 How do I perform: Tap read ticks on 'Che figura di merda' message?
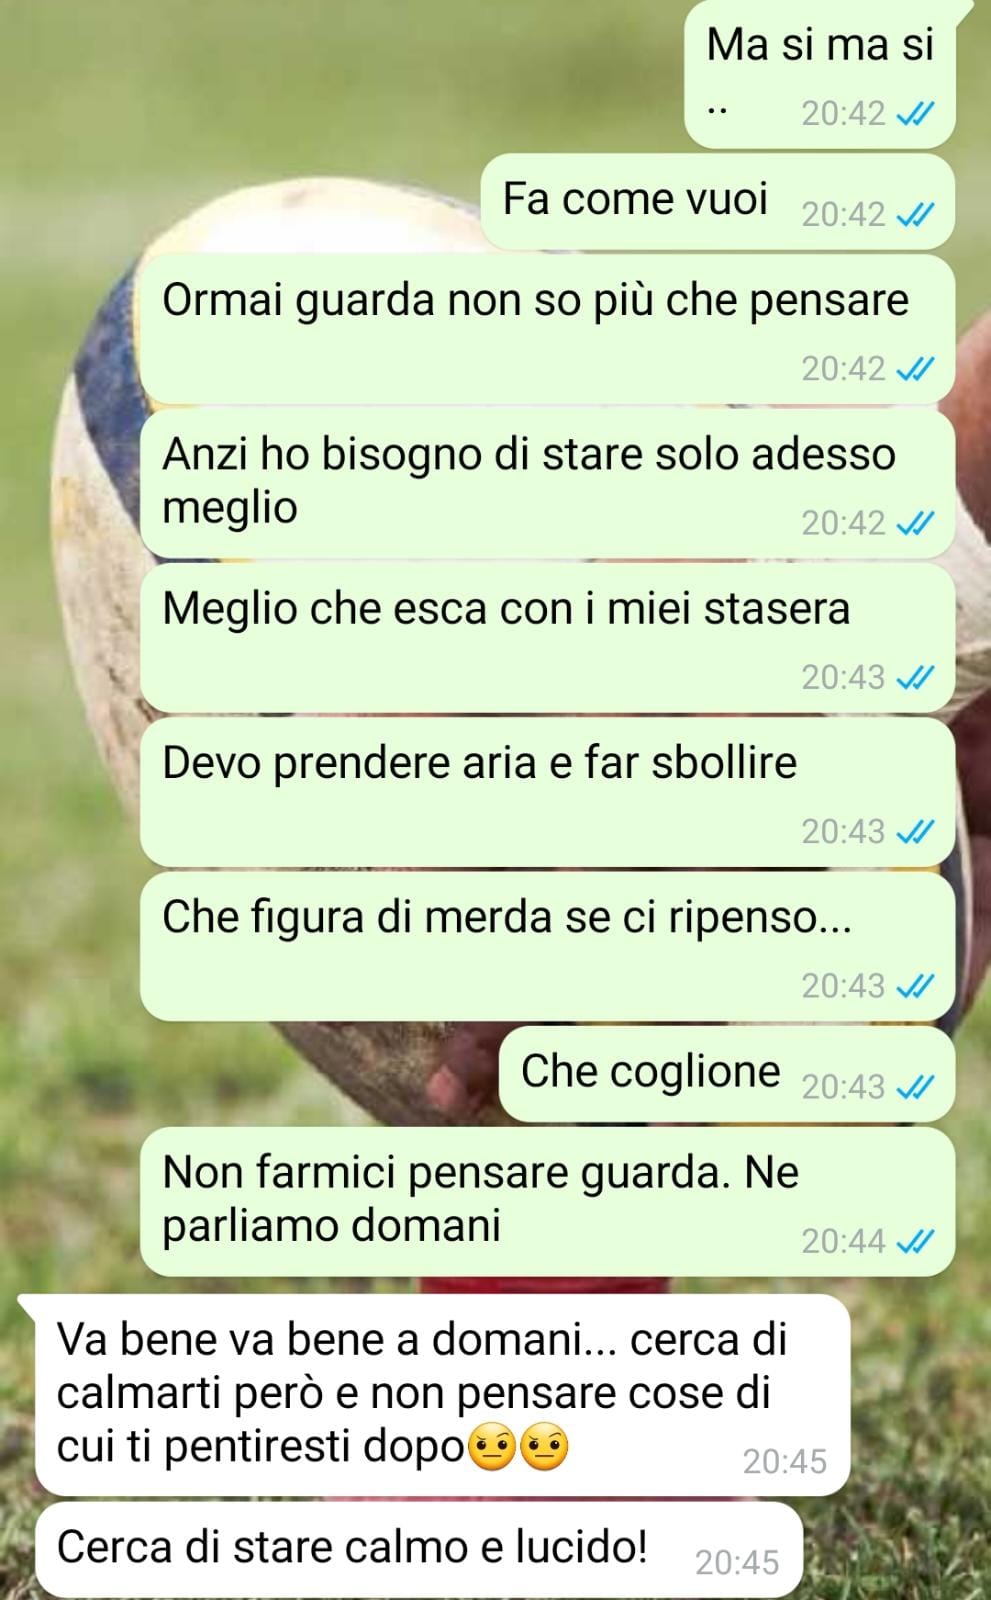[x=915, y=986]
